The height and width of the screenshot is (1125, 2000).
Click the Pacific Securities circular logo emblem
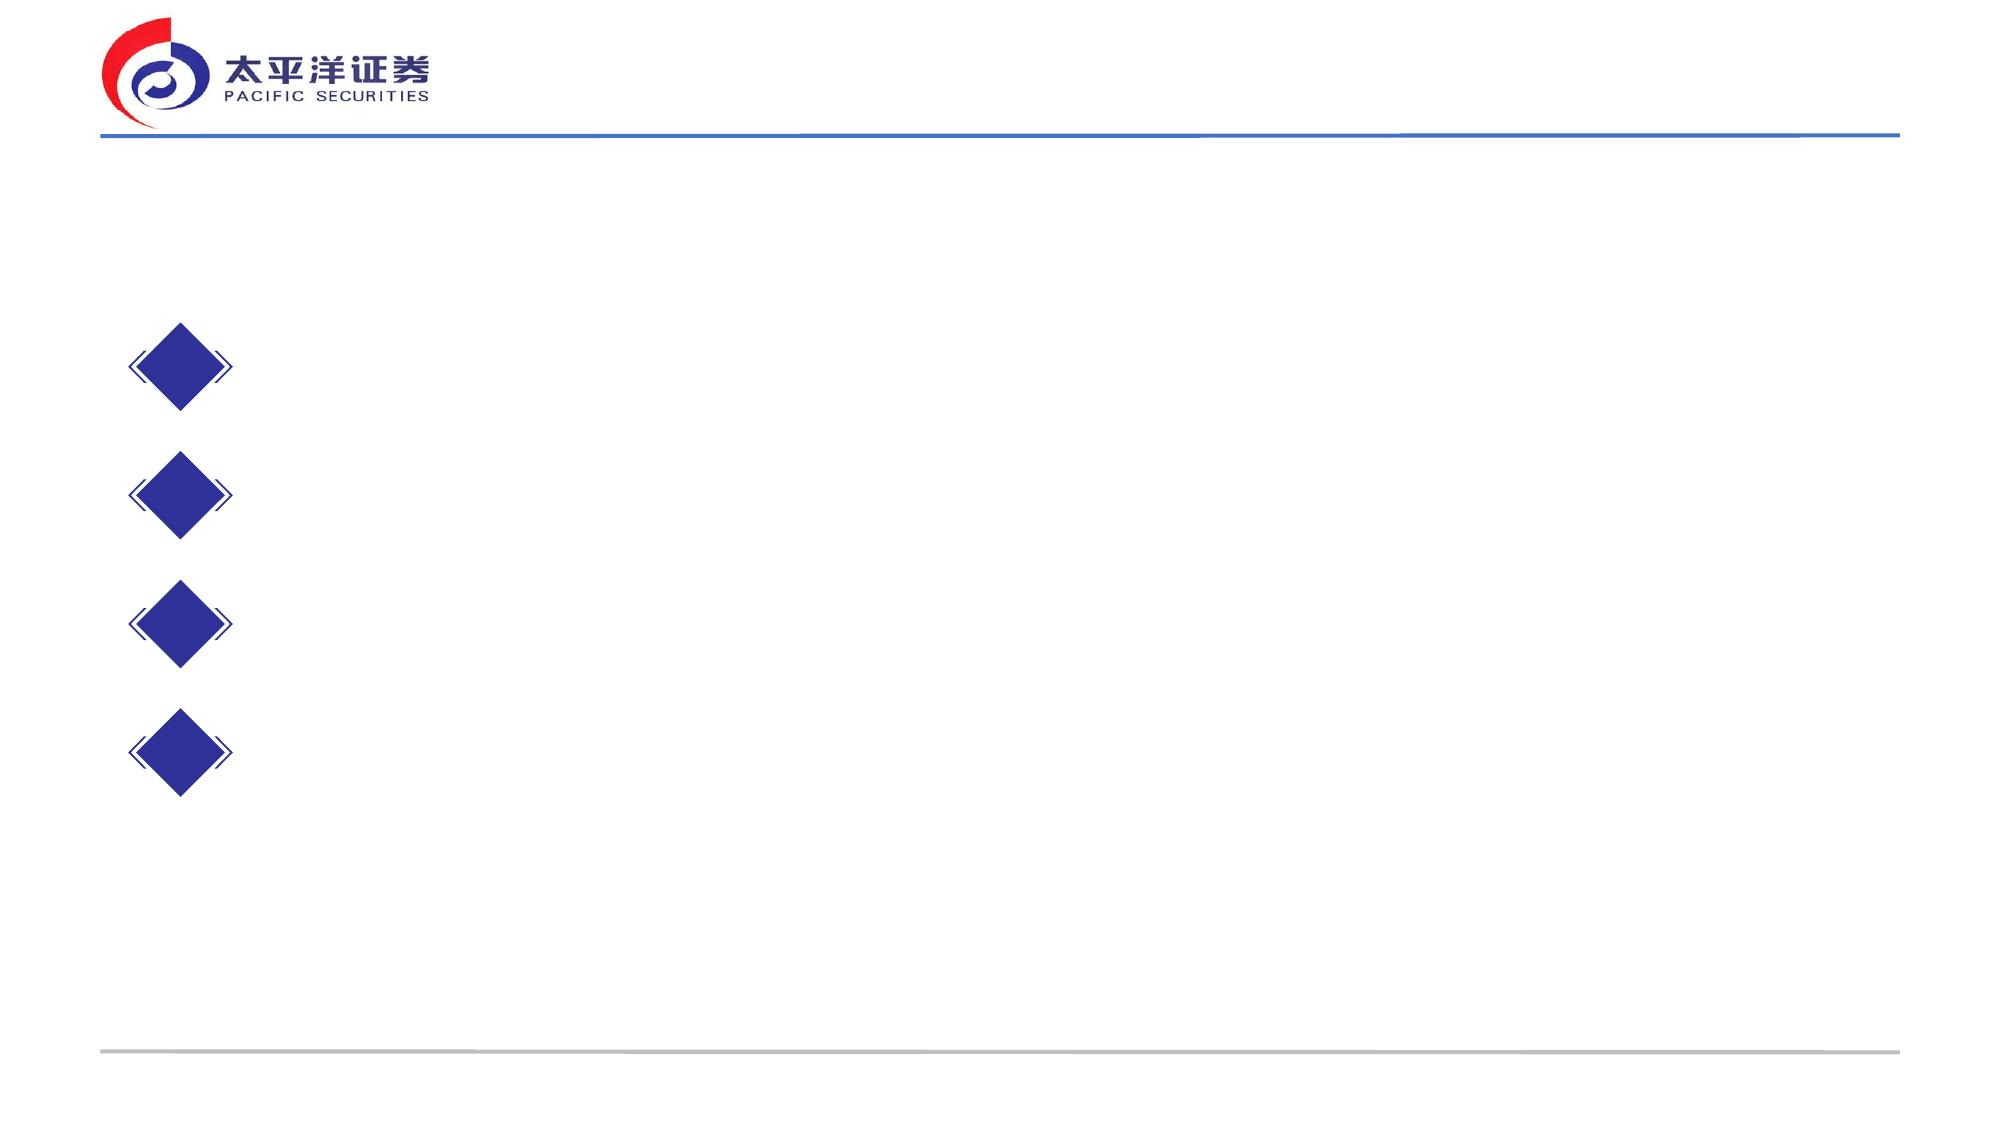pyautogui.click(x=156, y=73)
